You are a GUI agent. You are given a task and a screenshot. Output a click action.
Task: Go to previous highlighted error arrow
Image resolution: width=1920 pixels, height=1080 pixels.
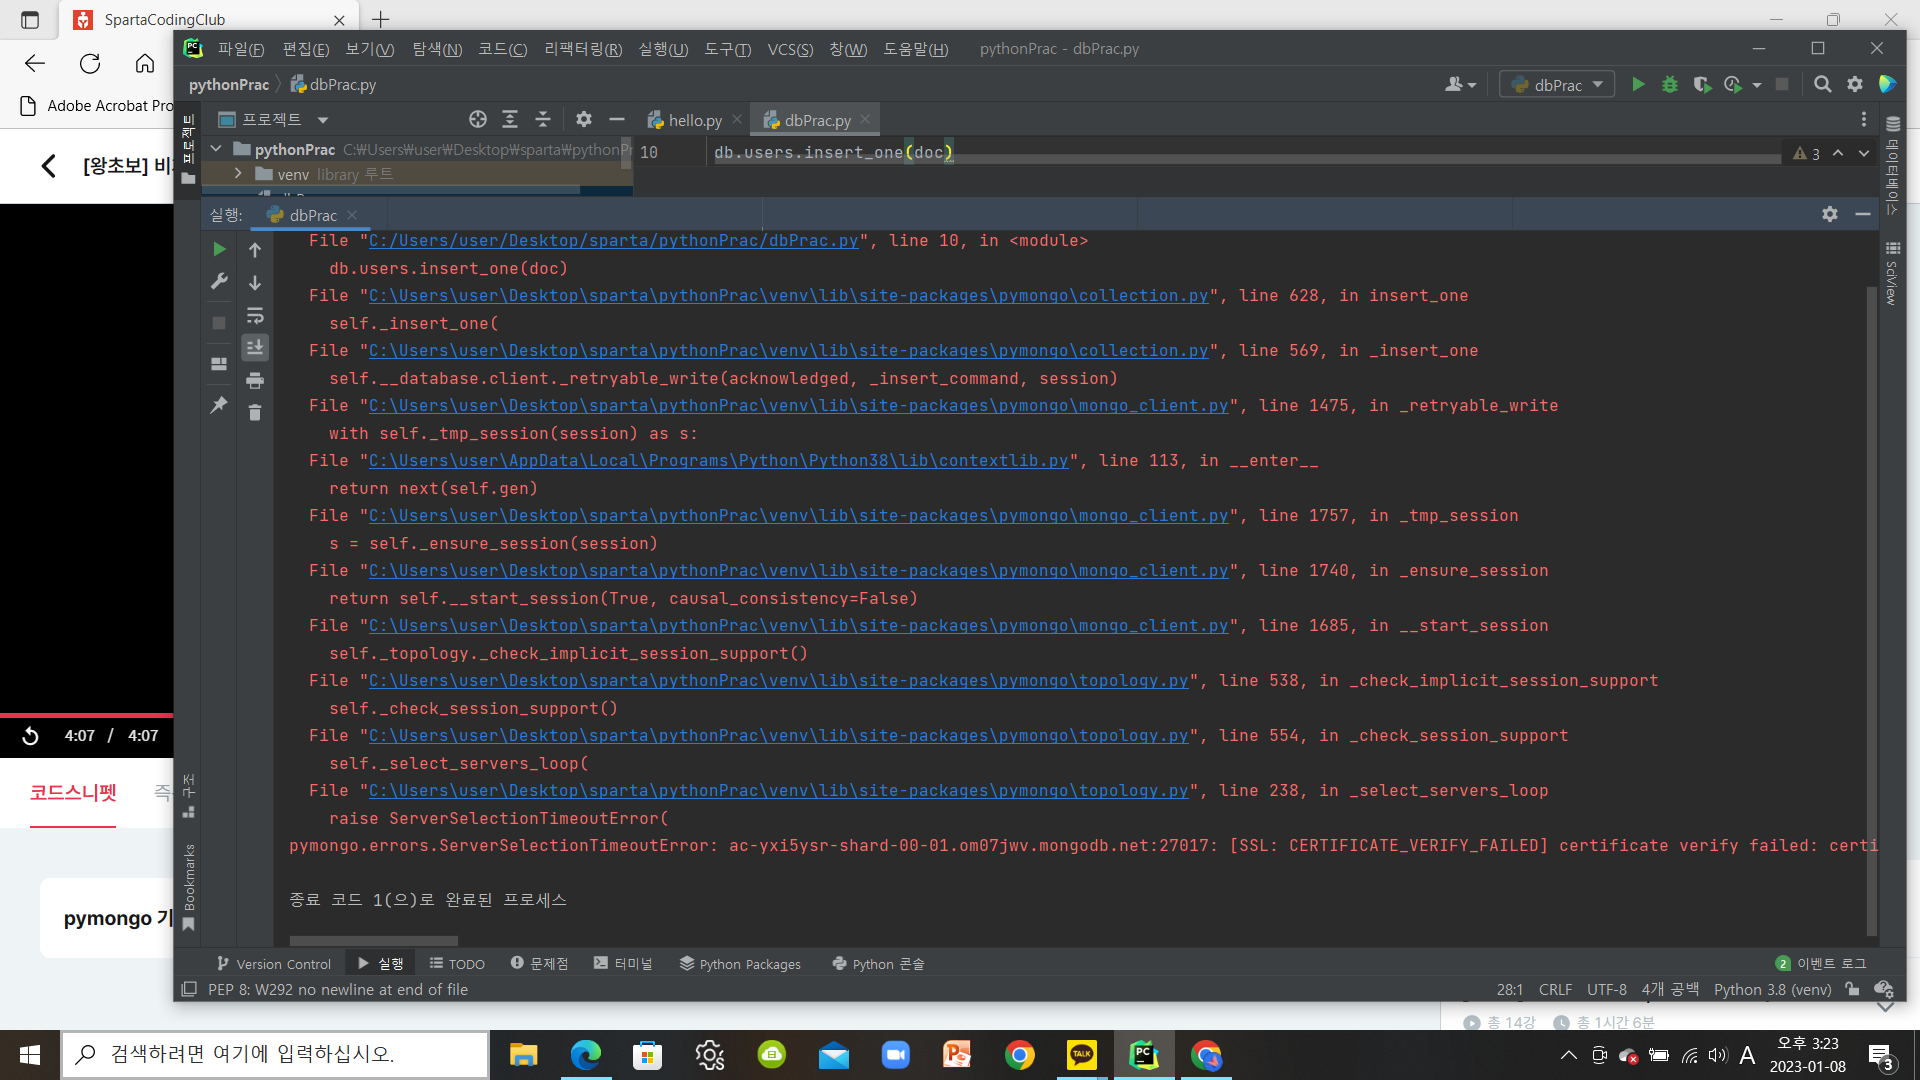pyautogui.click(x=1838, y=153)
